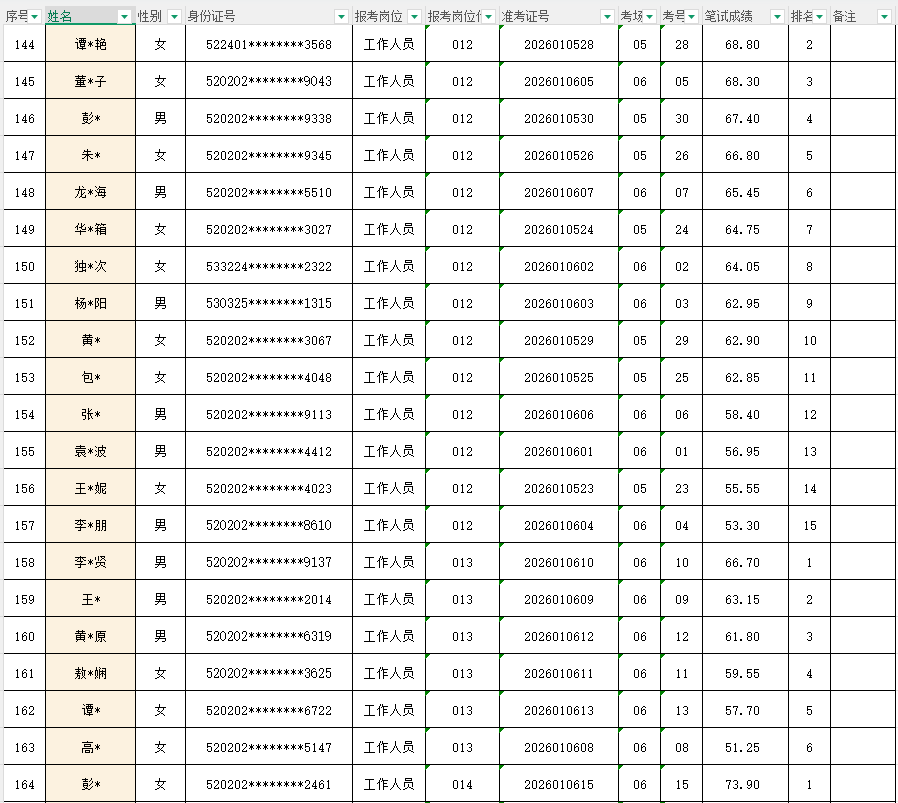
Task: Select score cell 67.40
Action: pos(745,119)
